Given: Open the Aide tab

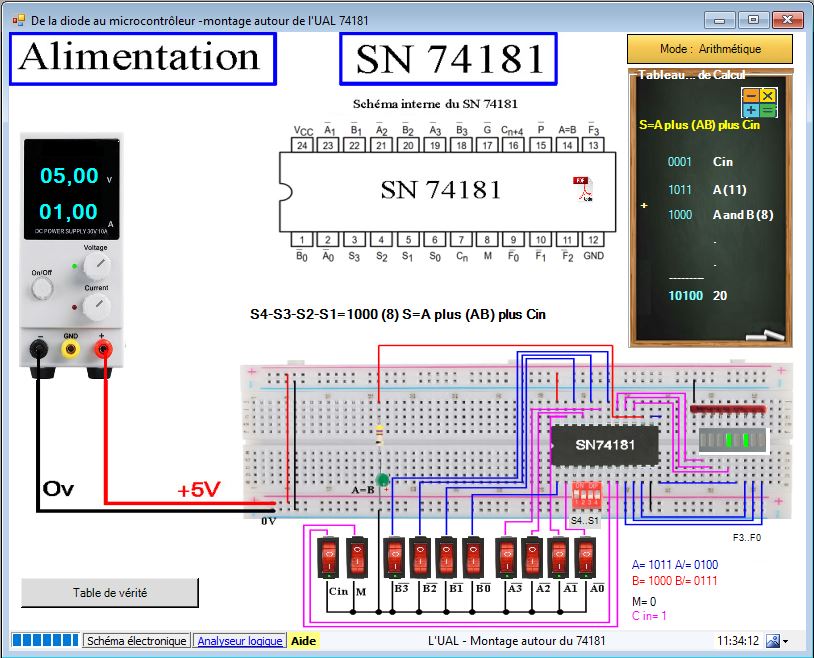Looking at the screenshot, I should (x=303, y=641).
